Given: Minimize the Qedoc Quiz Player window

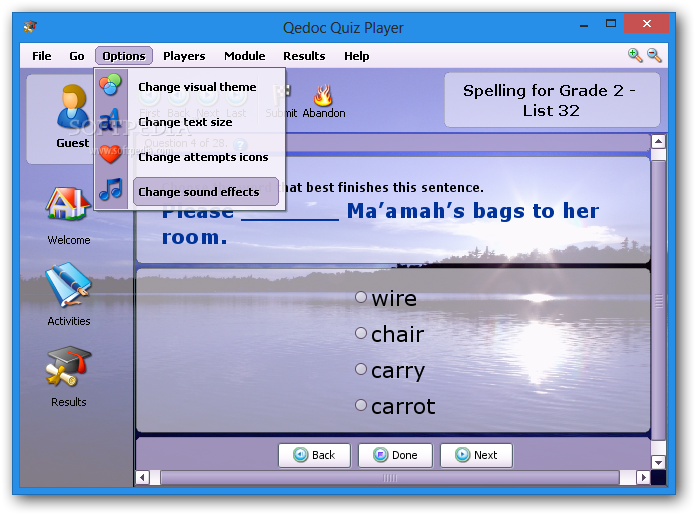Looking at the screenshot, I should [584, 24].
